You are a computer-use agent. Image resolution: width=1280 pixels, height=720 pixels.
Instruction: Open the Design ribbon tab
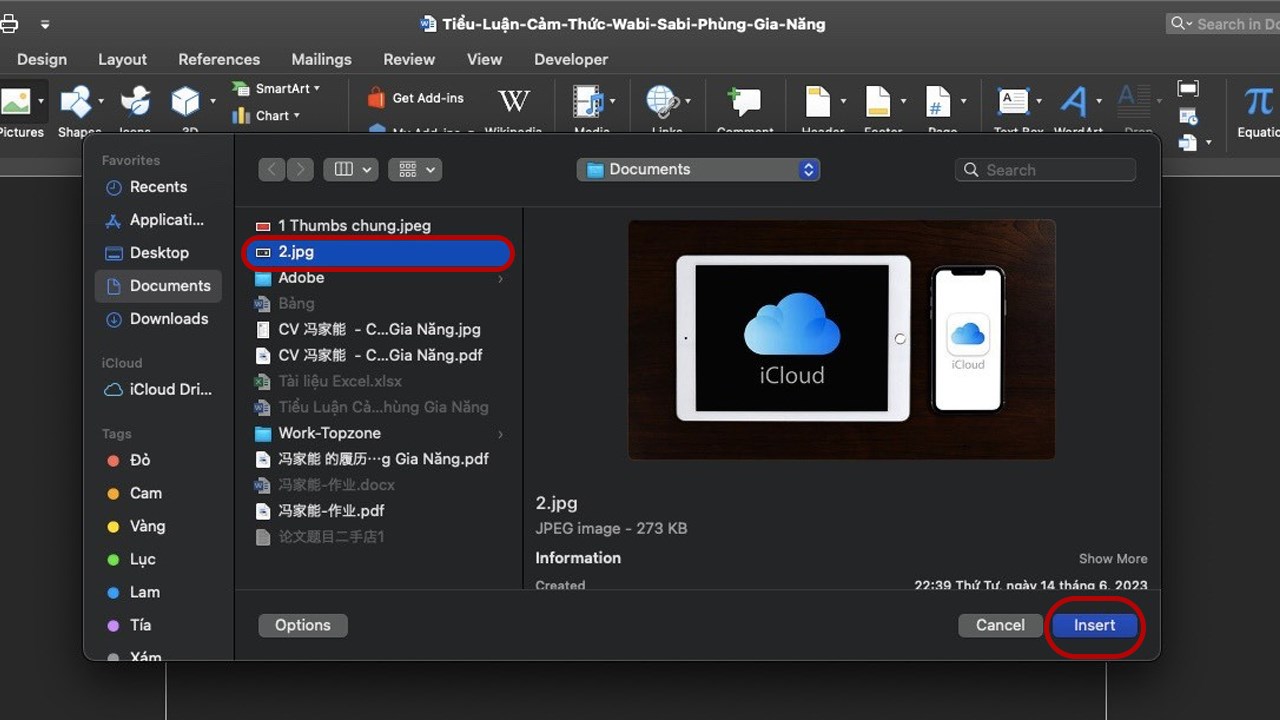pyautogui.click(x=42, y=59)
